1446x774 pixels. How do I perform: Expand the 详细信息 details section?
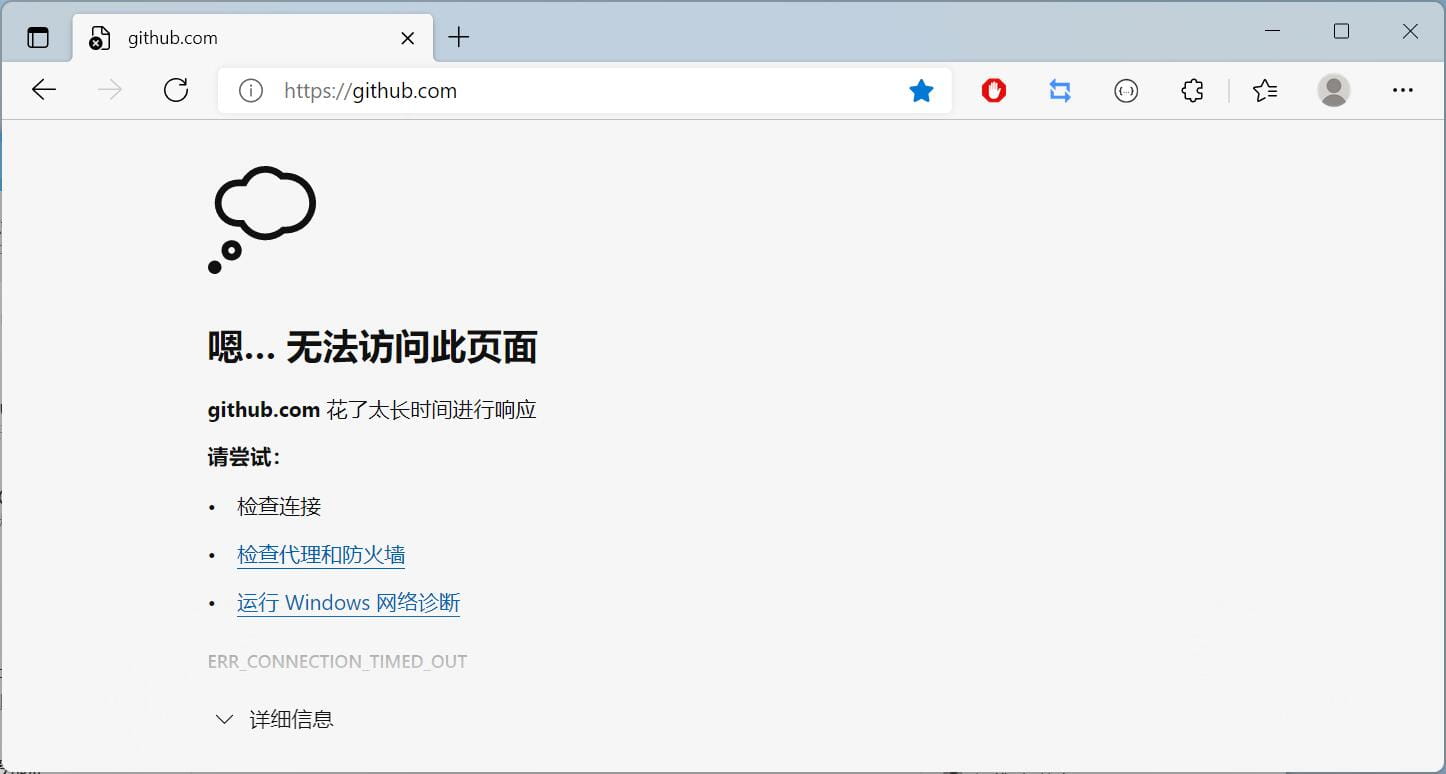click(x=273, y=718)
